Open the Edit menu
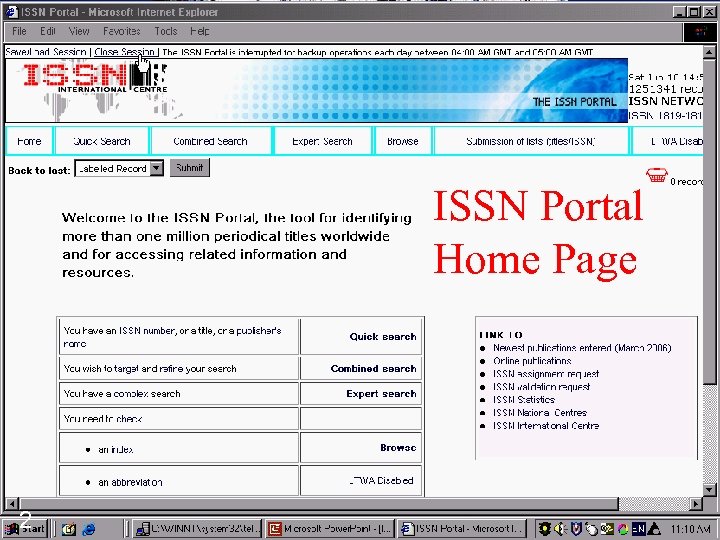 tap(48, 31)
